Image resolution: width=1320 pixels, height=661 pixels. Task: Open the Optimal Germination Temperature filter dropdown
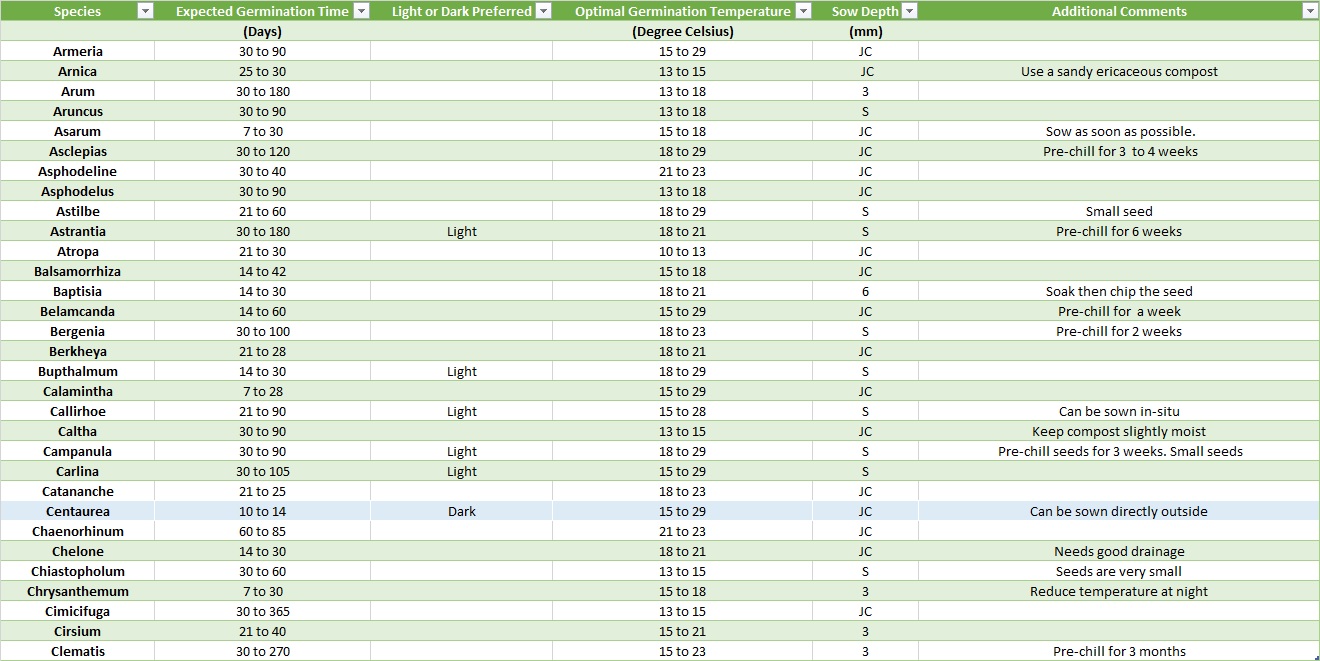pos(803,11)
